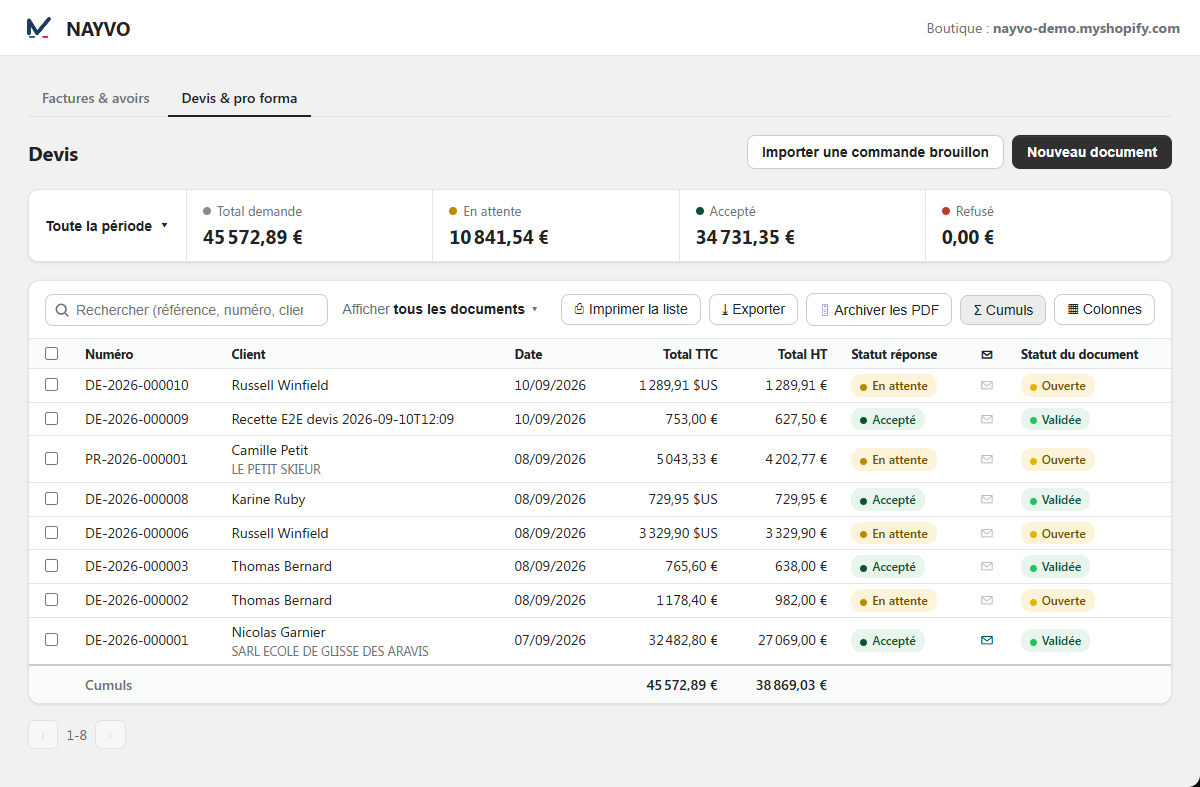This screenshot has height=787, width=1200.
Task: Toggle the Σ Cumuls button
Action: pos(1003,309)
